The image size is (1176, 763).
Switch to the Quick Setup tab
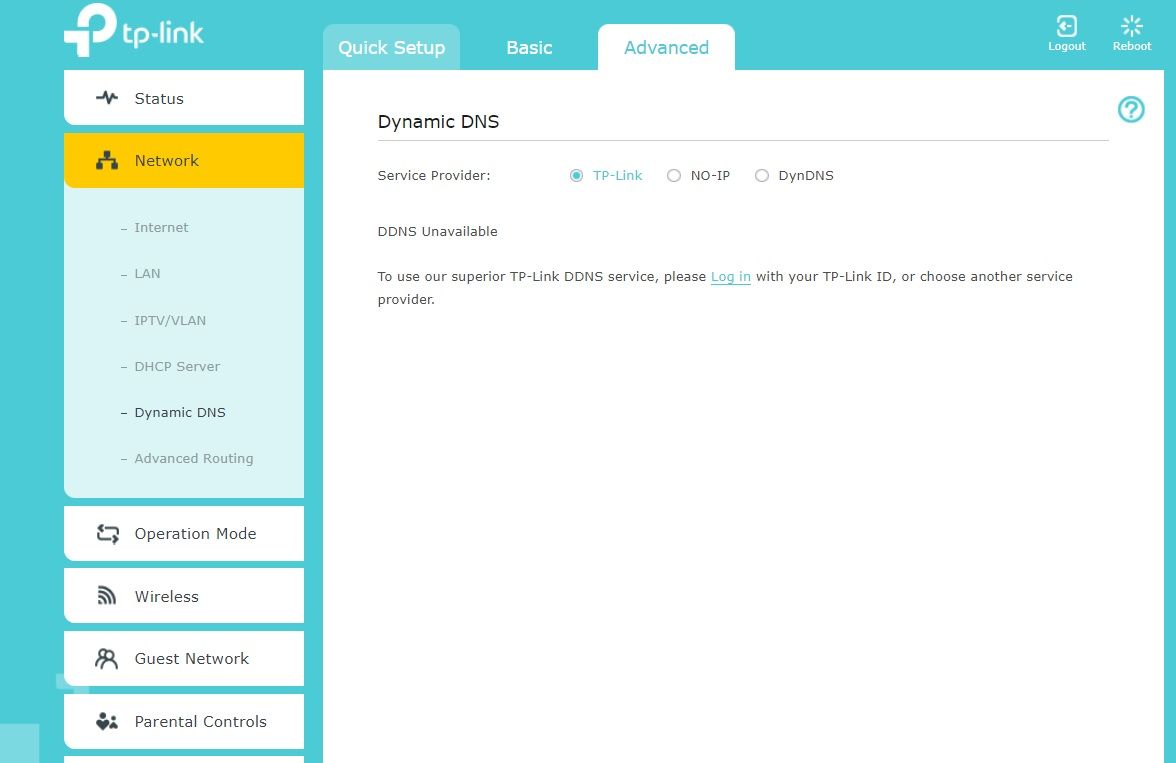point(392,47)
